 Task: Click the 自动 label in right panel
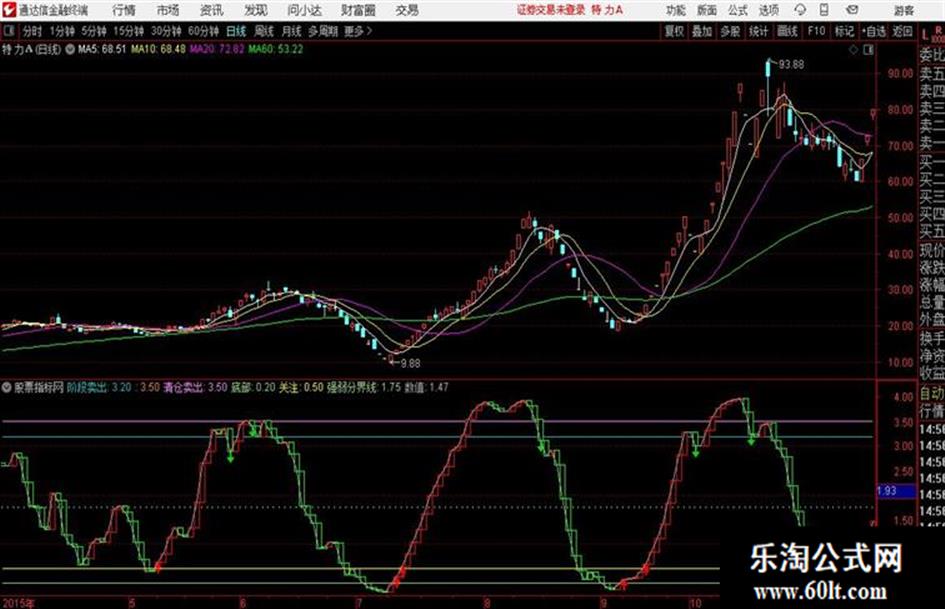coord(932,394)
